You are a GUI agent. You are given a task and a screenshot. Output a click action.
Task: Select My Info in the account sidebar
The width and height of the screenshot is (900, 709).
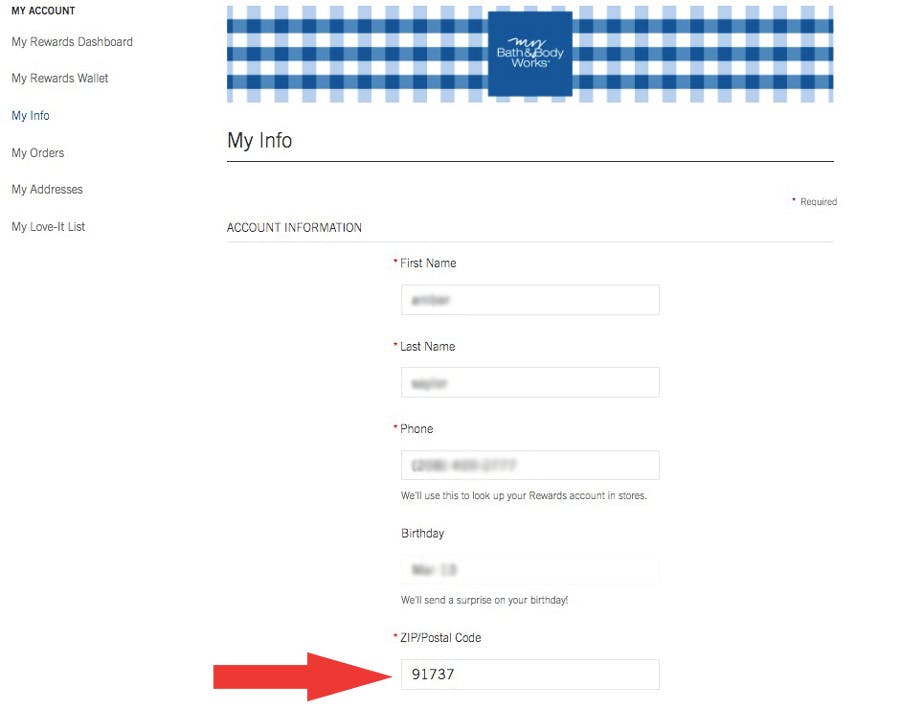click(30, 116)
